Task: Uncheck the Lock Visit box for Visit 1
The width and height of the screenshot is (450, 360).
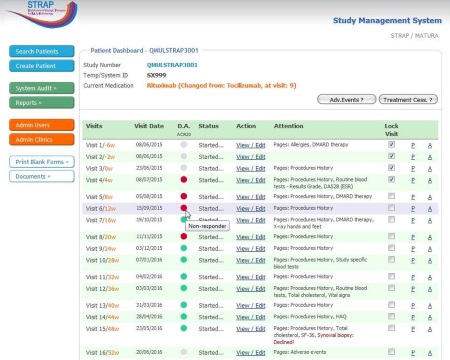Action: pos(392,144)
